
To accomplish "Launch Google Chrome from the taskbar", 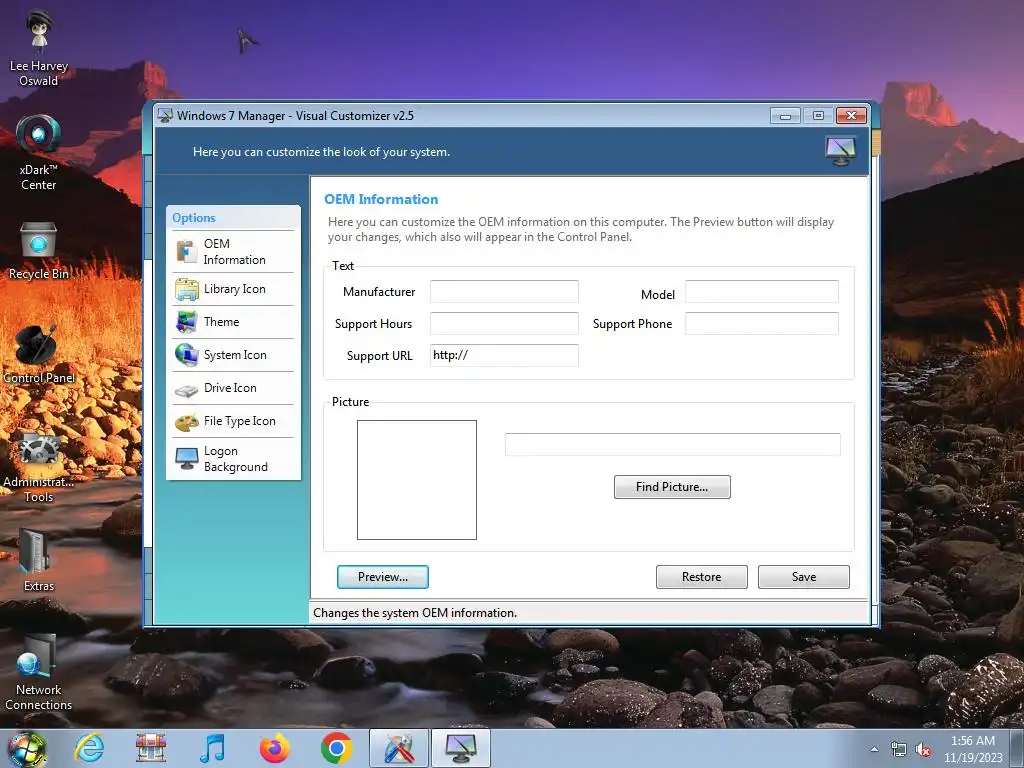I will click(336, 748).
